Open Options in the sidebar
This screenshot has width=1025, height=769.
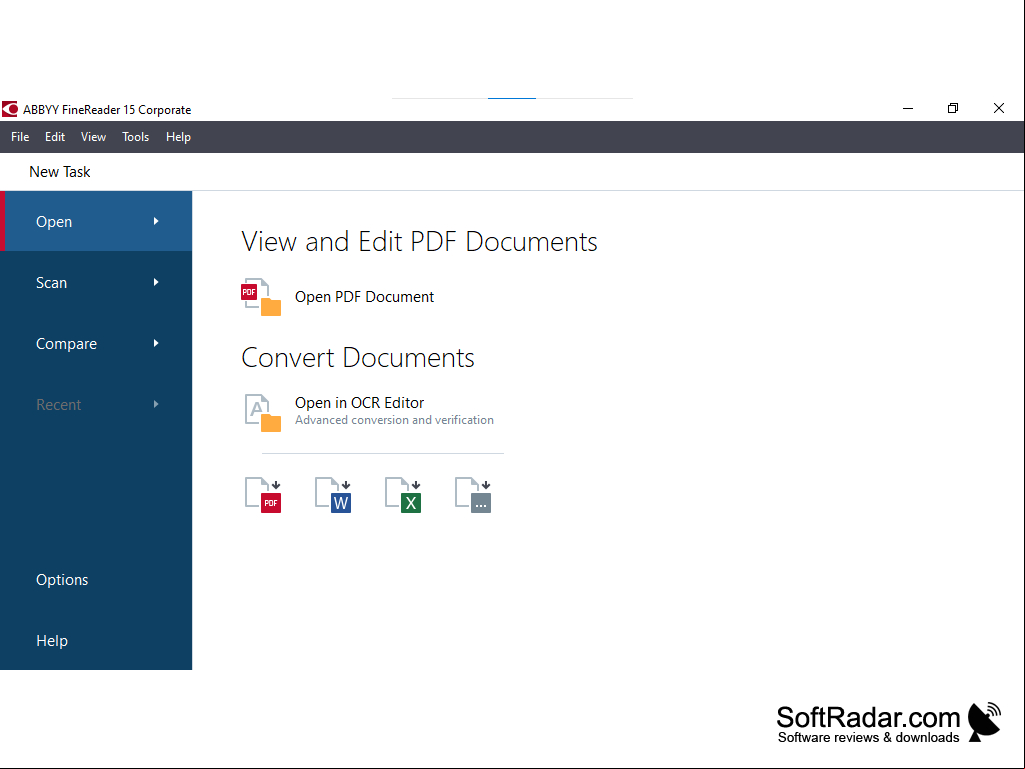pos(62,580)
